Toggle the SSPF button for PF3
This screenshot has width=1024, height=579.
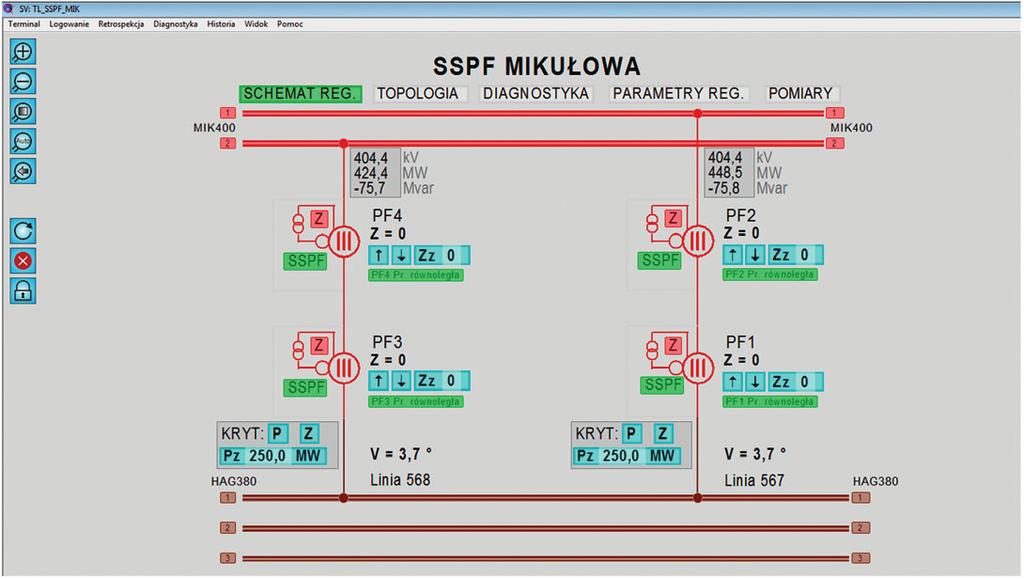(305, 388)
